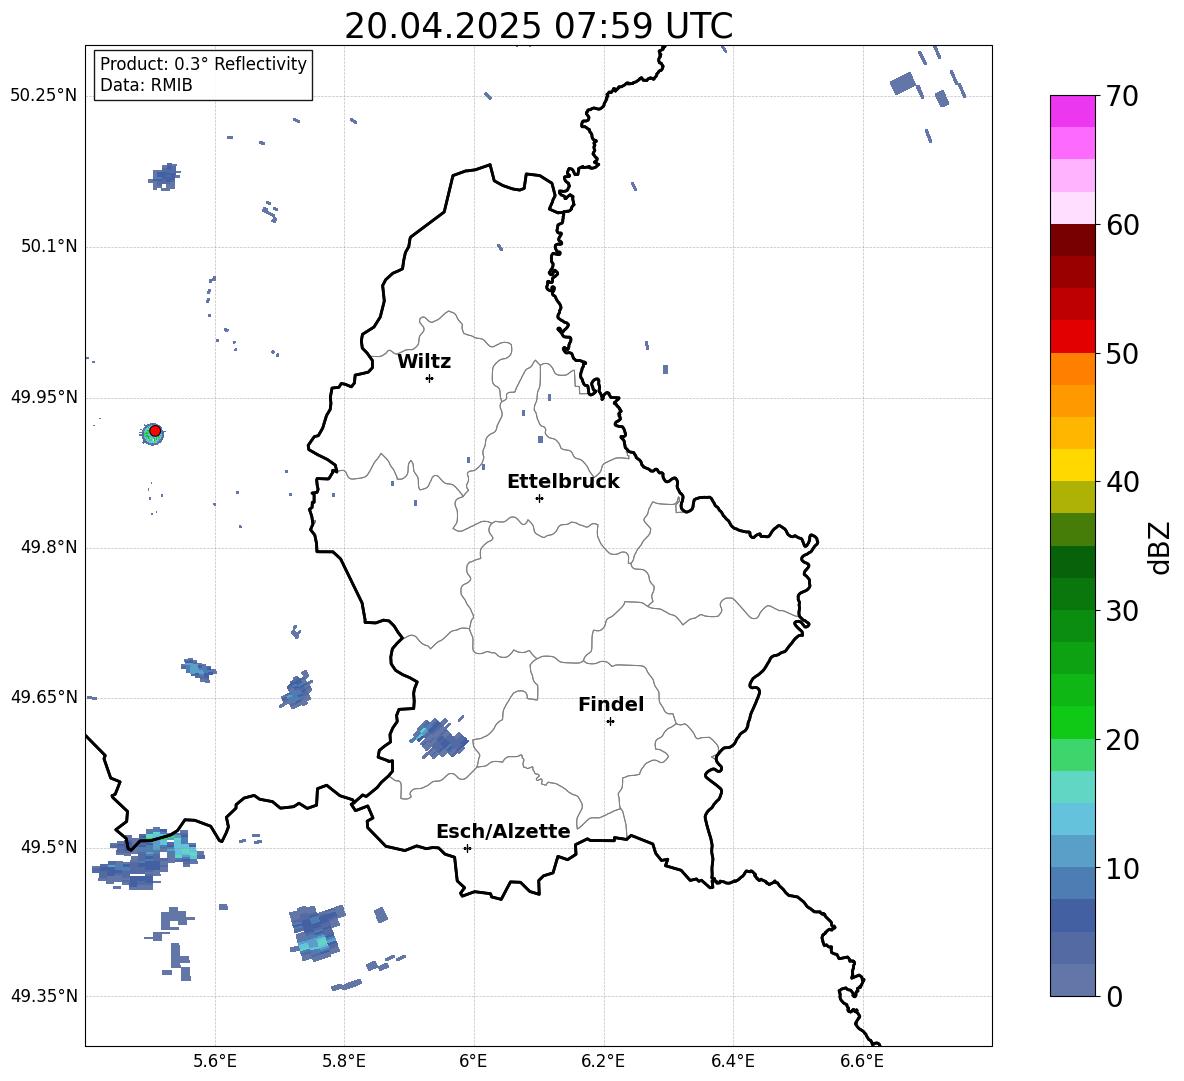This screenshot has width=1184, height=1081.
Task: Click the 6.2°E longitude label
Action: (603, 1061)
